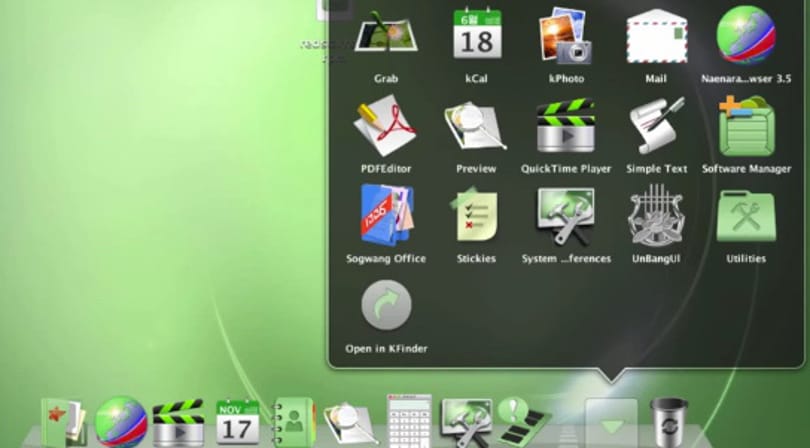This screenshot has width=810, height=448.
Task: Open the Simple Text editor
Action: pos(657,126)
